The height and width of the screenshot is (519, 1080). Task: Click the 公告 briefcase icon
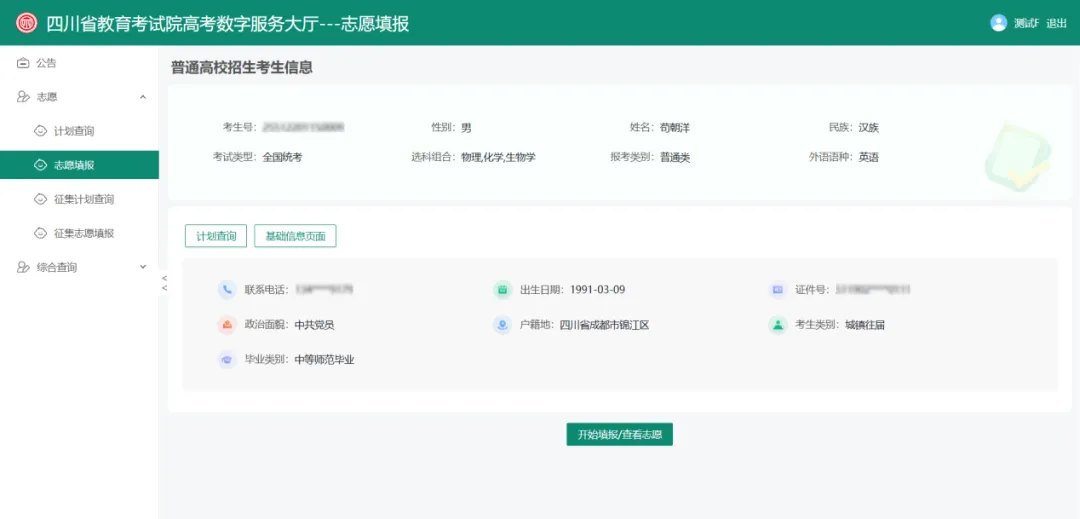pyautogui.click(x=23, y=63)
